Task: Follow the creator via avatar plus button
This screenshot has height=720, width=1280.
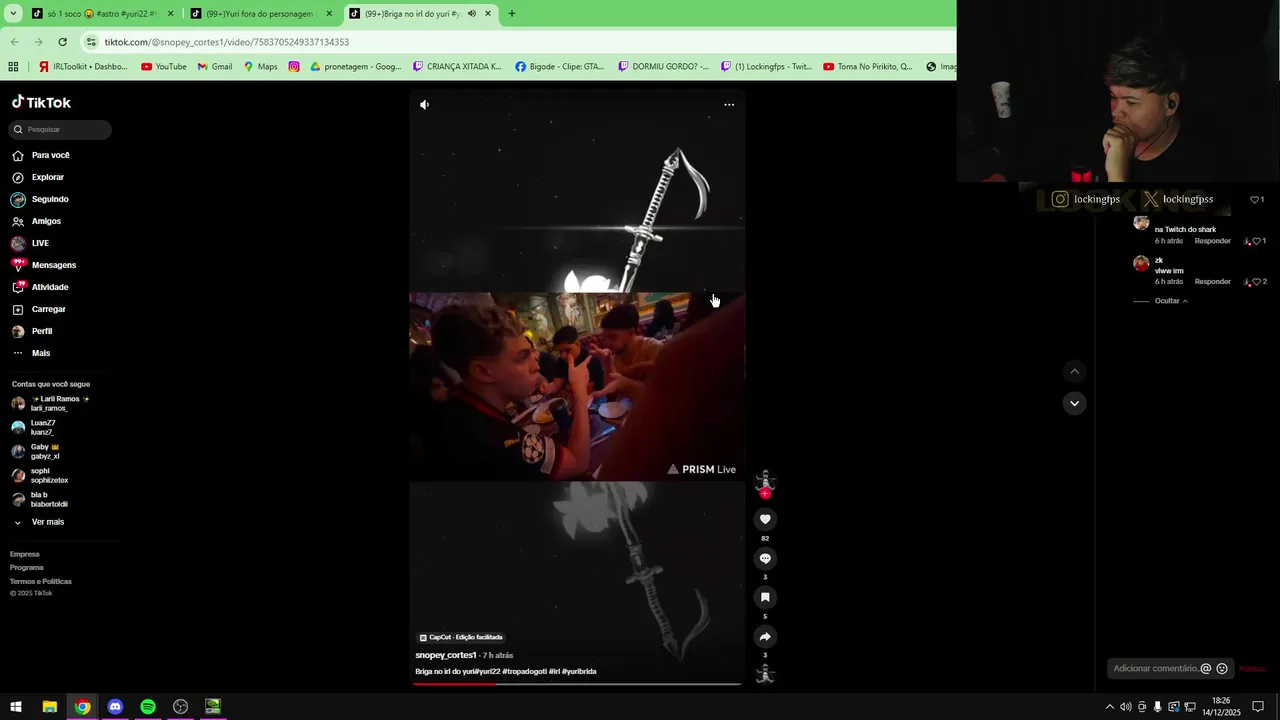Action: [765, 493]
